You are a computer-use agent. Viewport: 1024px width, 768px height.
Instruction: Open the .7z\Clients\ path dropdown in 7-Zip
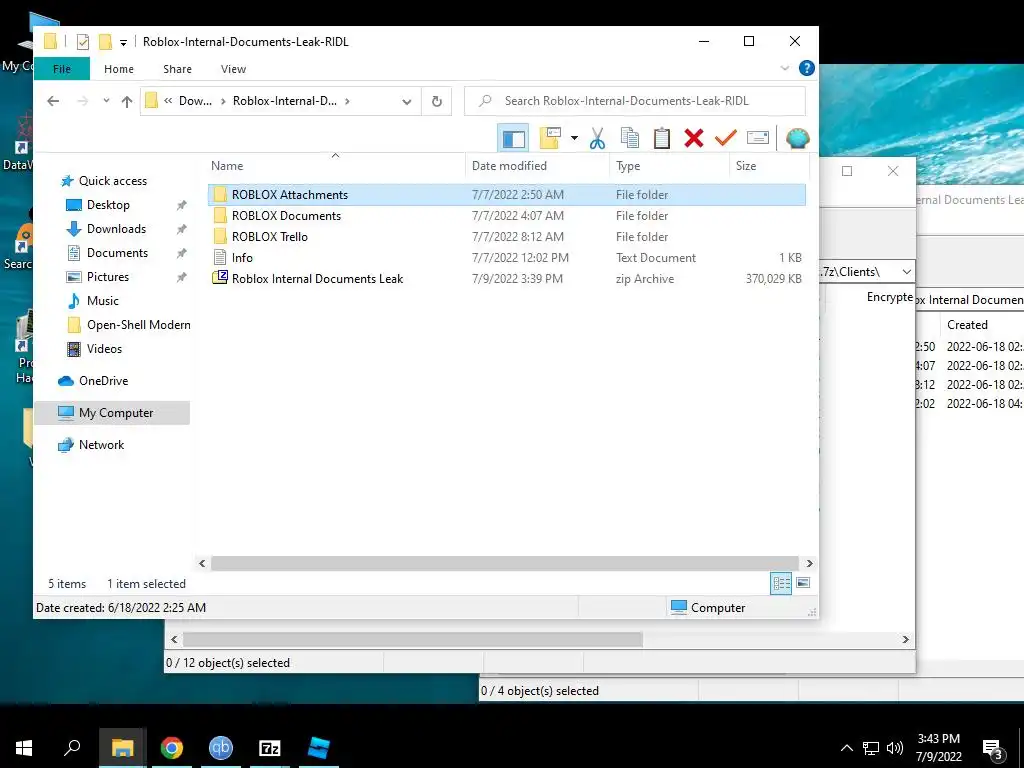(906, 272)
